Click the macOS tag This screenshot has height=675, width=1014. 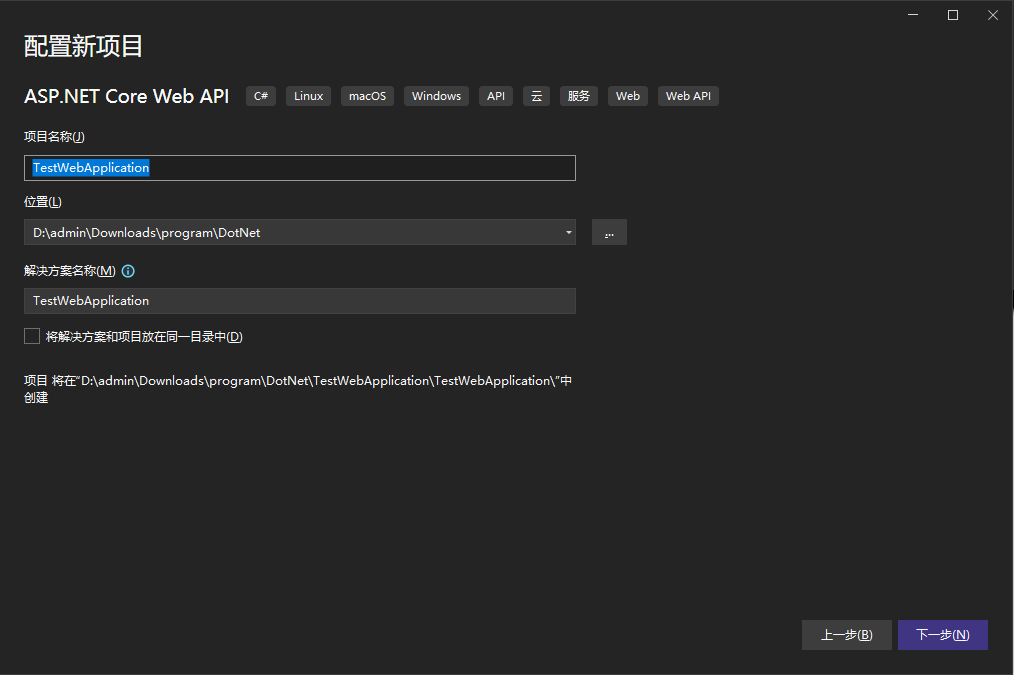[x=367, y=96]
